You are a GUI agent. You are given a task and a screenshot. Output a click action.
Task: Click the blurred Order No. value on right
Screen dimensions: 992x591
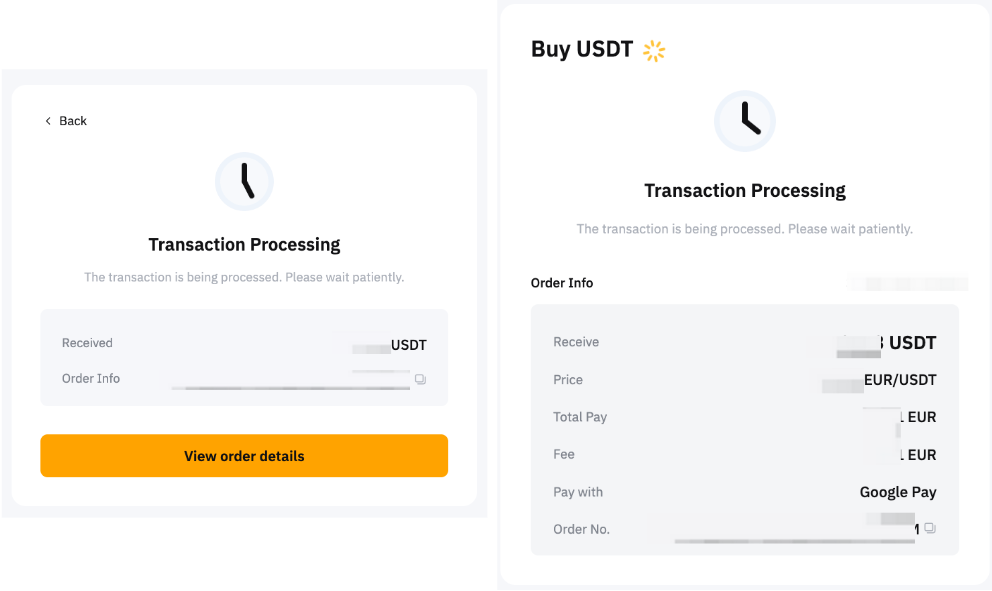point(800,534)
